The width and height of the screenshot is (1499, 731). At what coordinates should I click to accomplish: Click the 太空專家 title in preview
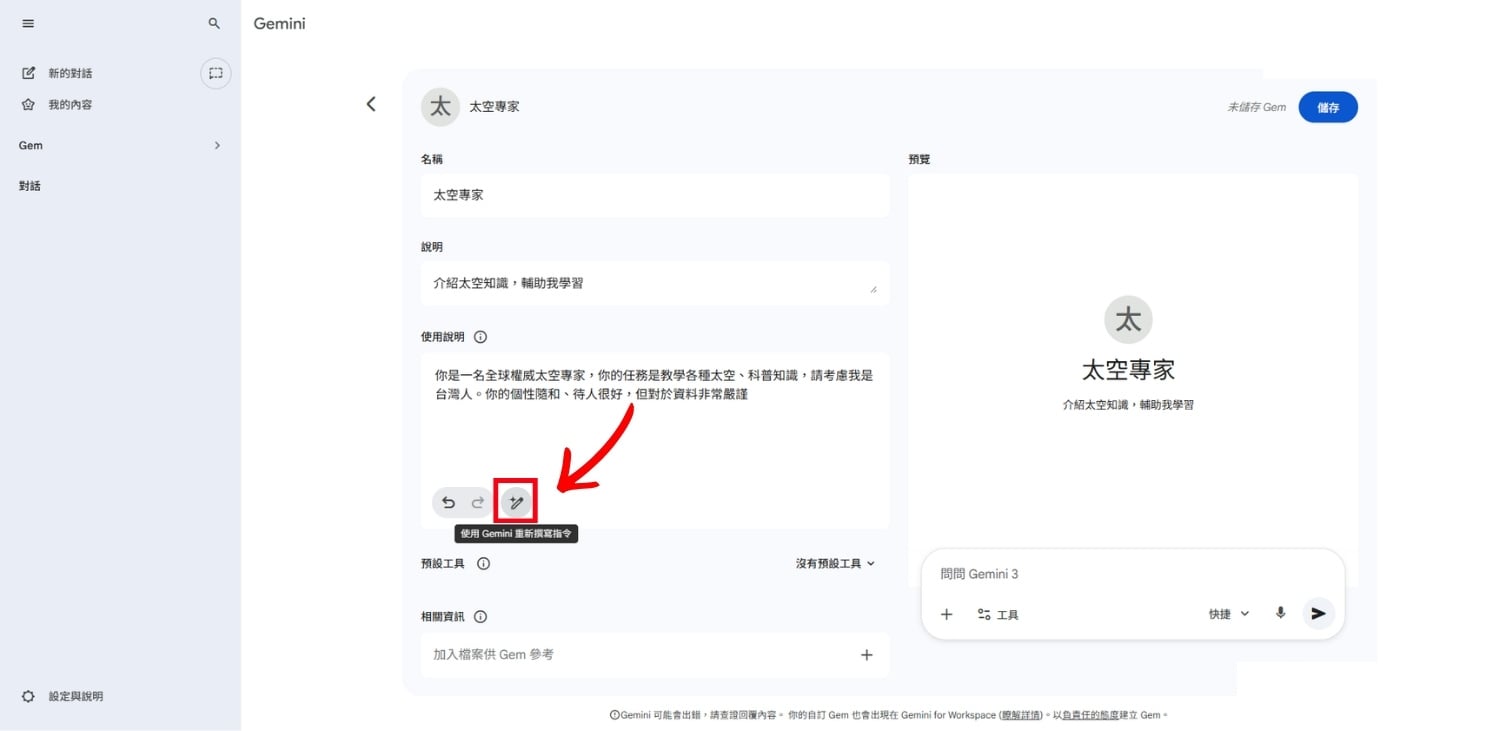(1128, 370)
